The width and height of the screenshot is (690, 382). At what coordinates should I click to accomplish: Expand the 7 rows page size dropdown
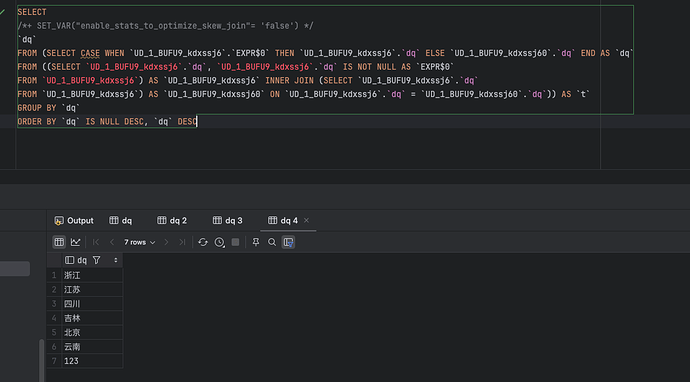coord(139,242)
